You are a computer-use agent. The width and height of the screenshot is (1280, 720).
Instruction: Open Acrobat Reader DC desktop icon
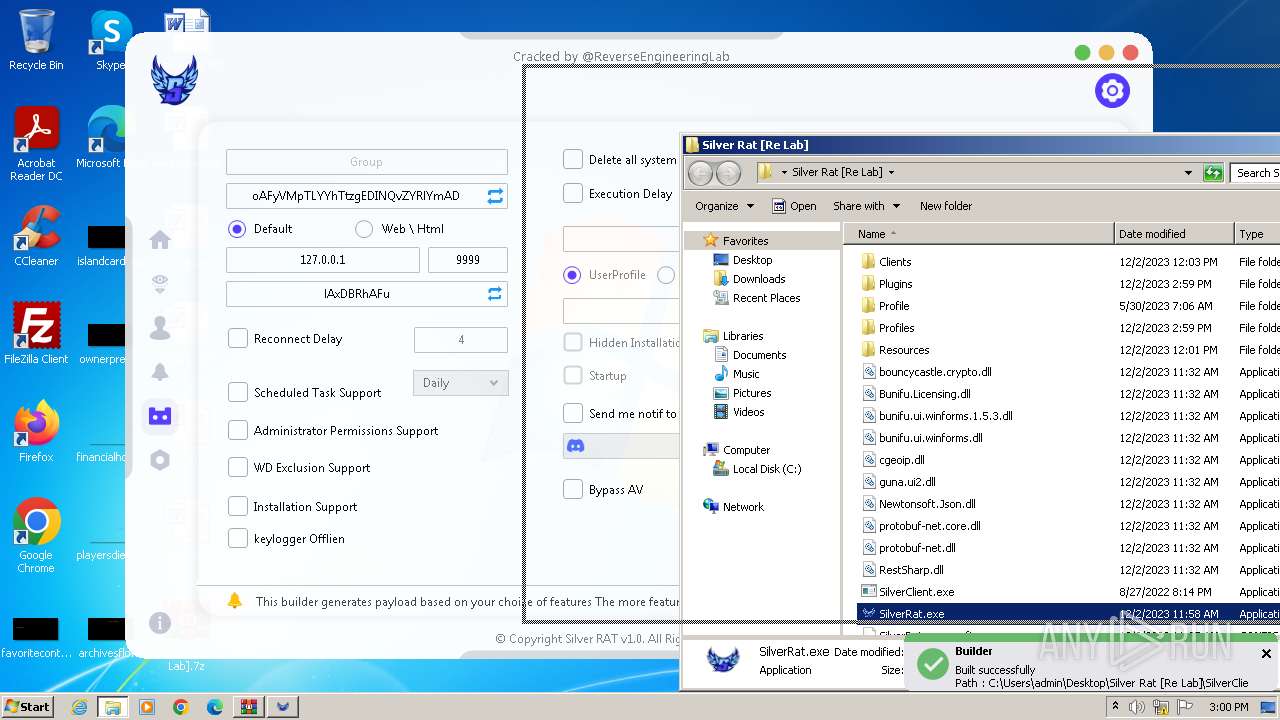(x=36, y=145)
